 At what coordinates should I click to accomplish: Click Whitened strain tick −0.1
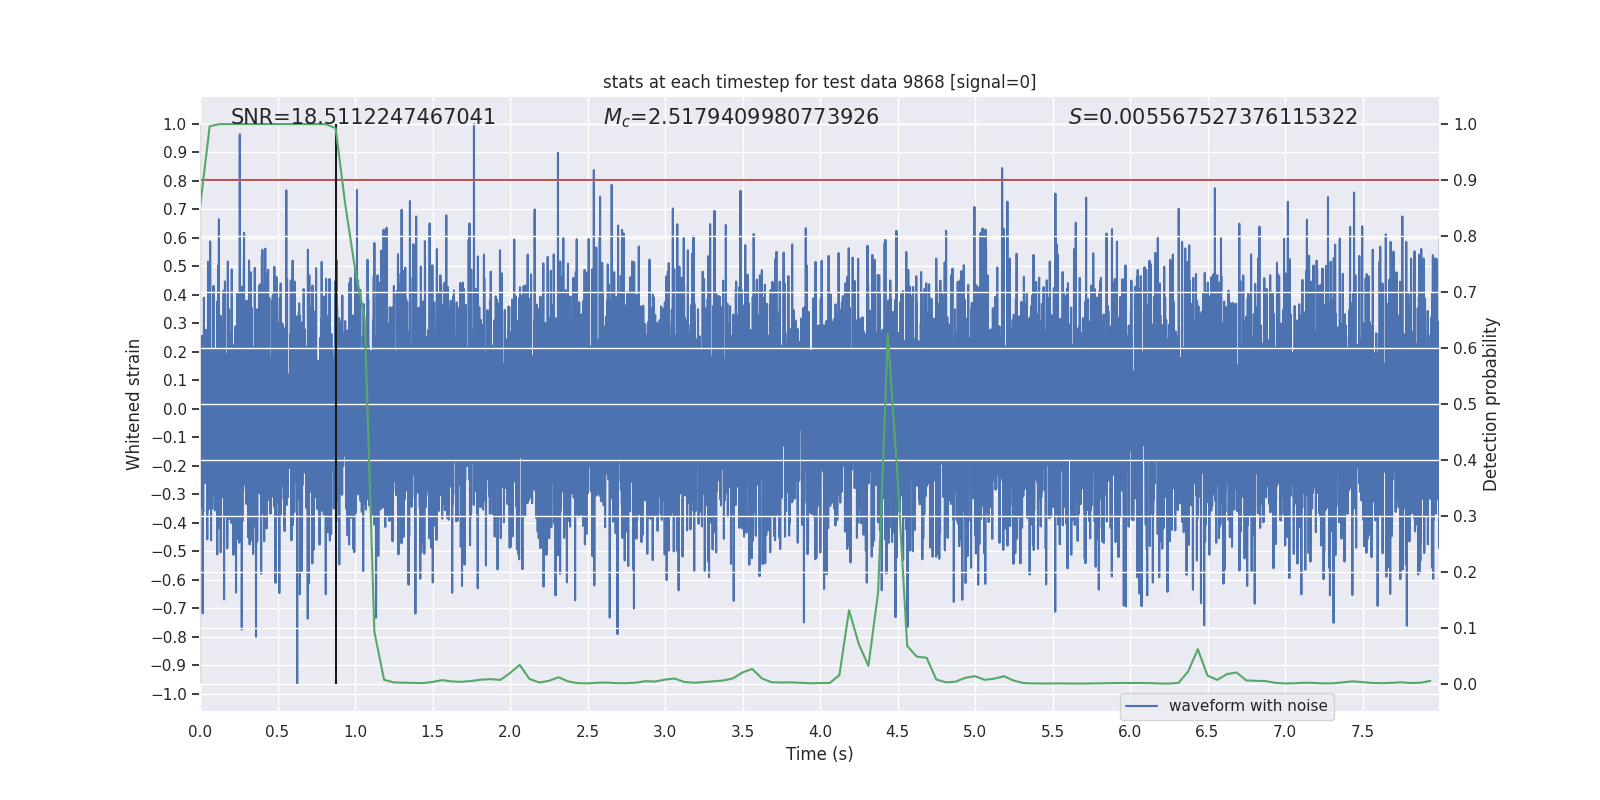point(169,437)
